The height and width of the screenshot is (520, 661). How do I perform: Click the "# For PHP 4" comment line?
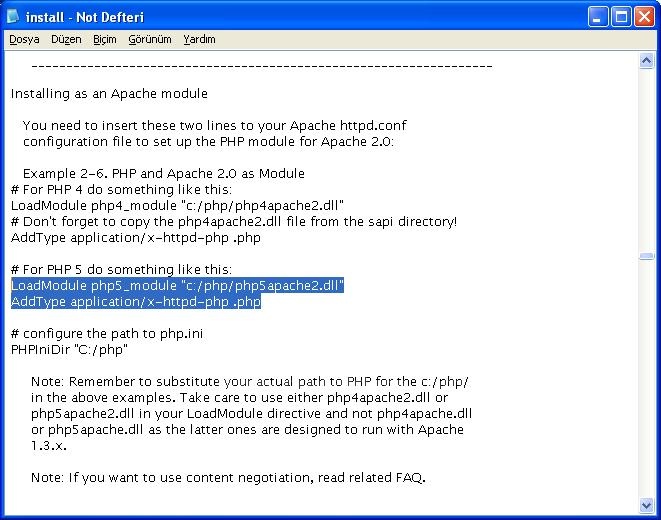[121, 190]
